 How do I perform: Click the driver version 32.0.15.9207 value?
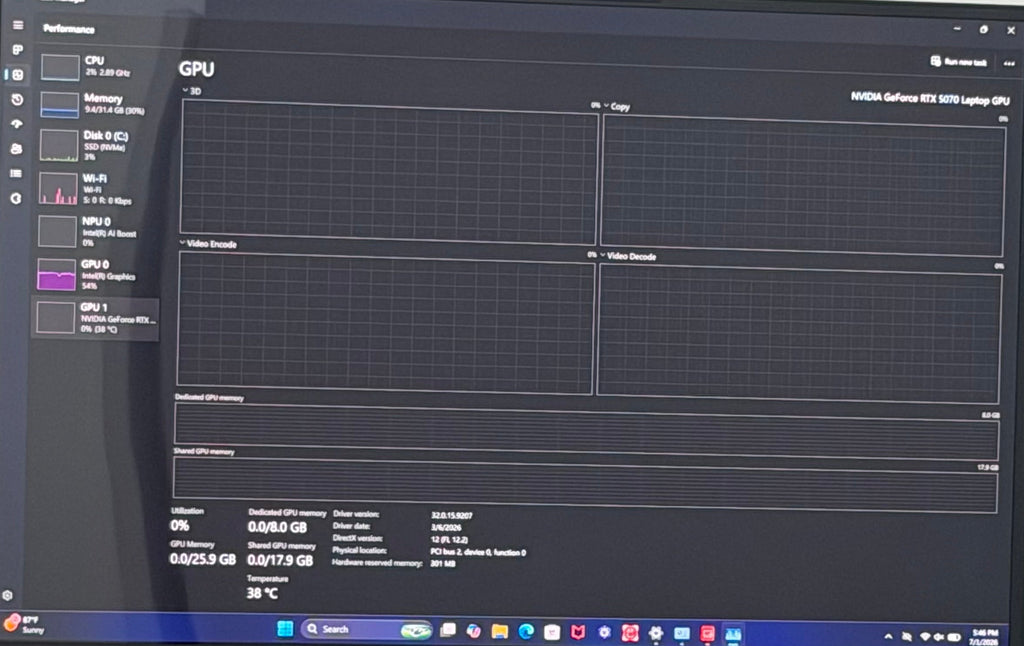pos(451,515)
